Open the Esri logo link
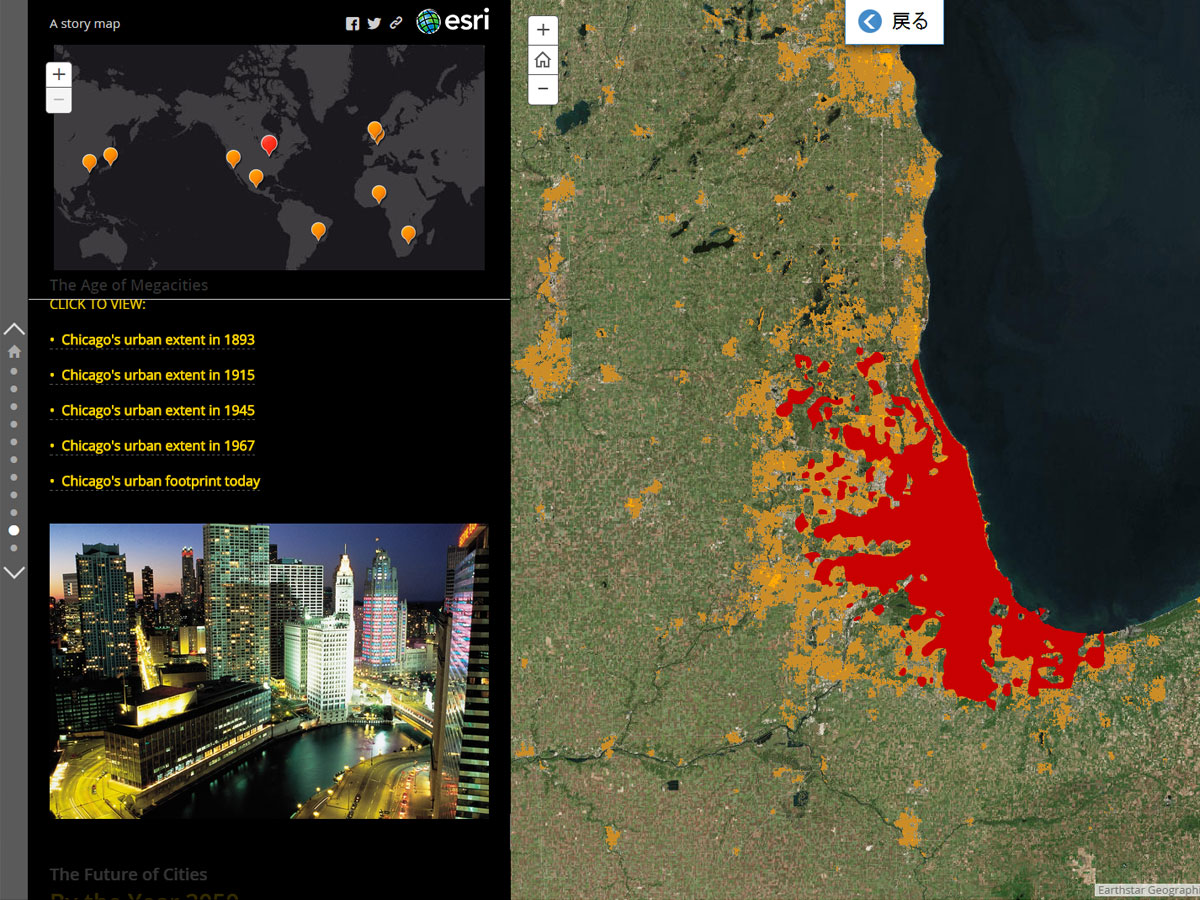Image resolution: width=1200 pixels, height=900 pixels. click(453, 22)
